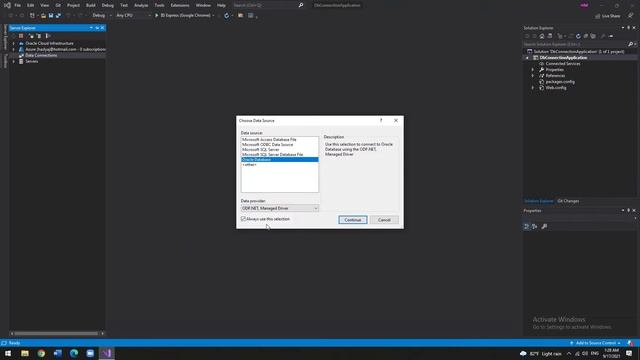Viewport: 640px width, 360px height.
Task: Click Server Explorer horizontal scrollbar
Action: pos(57,333)
